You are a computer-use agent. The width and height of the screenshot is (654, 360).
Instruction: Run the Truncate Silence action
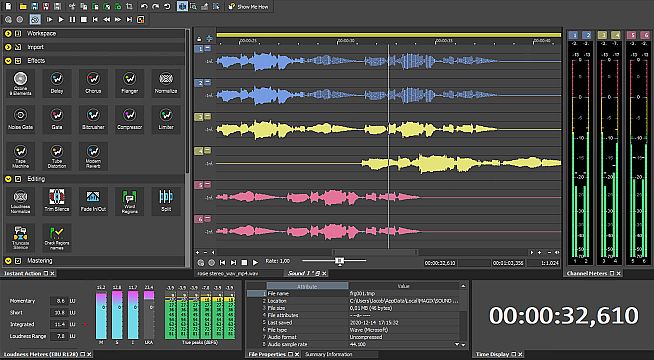point(20,237)
